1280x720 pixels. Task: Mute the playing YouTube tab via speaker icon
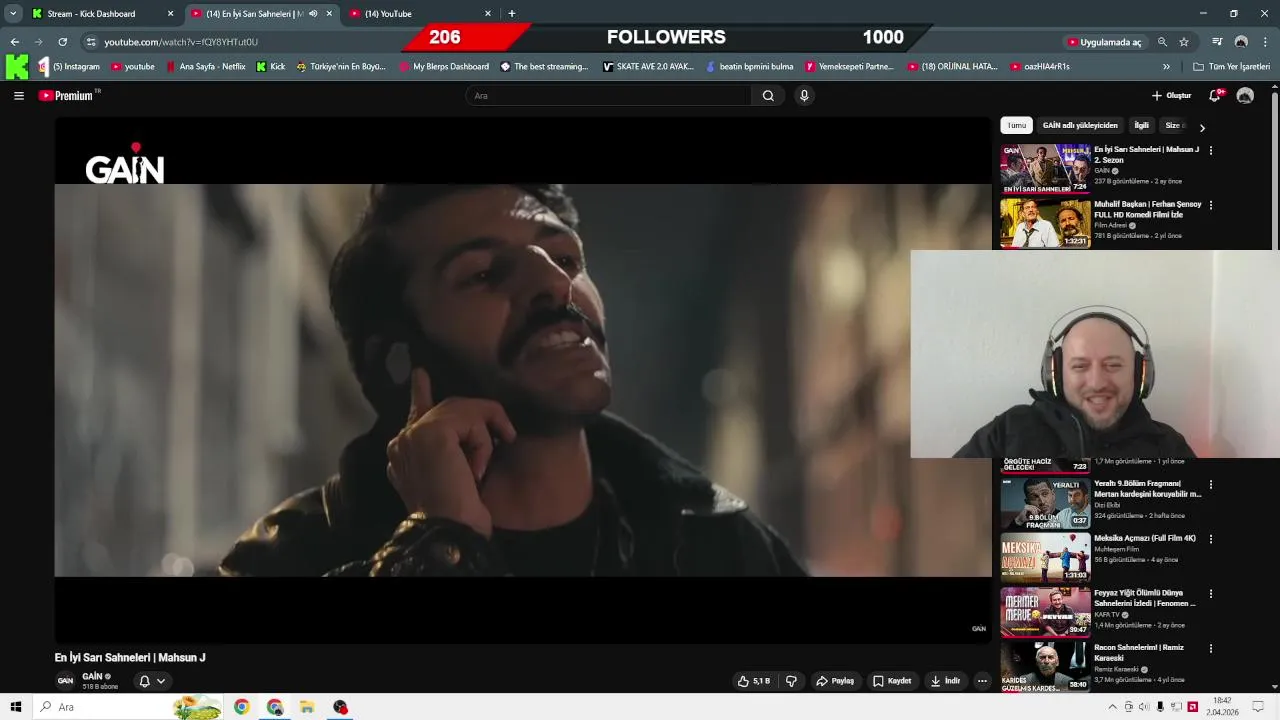[x=313, y=14]
